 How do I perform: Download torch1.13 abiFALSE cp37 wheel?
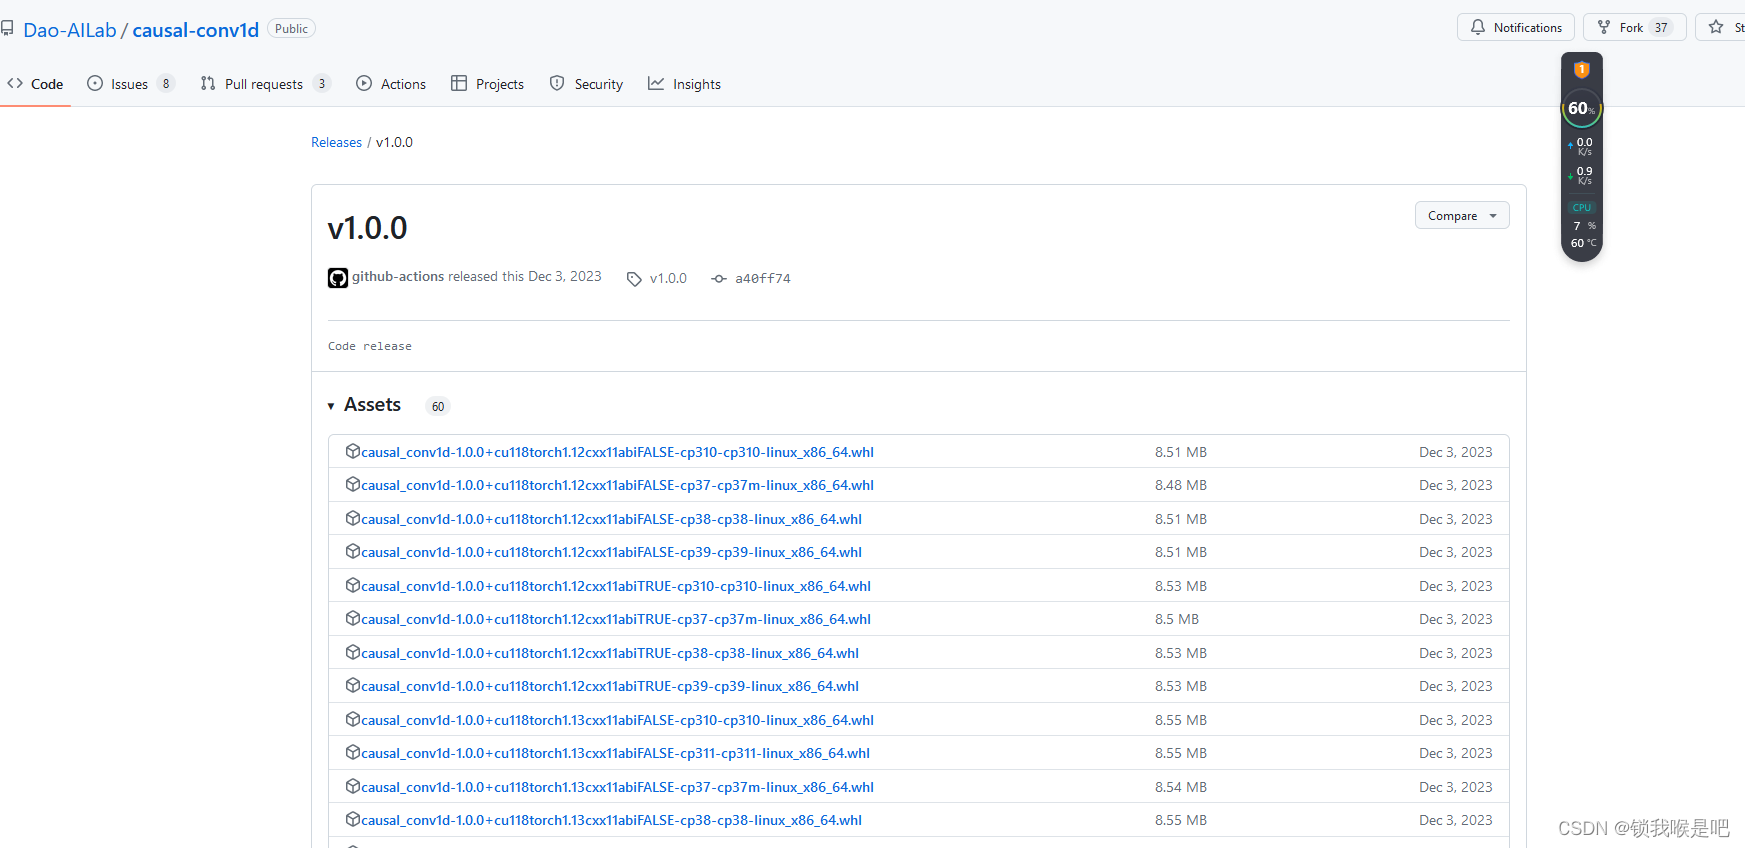[x=617, y=787]
